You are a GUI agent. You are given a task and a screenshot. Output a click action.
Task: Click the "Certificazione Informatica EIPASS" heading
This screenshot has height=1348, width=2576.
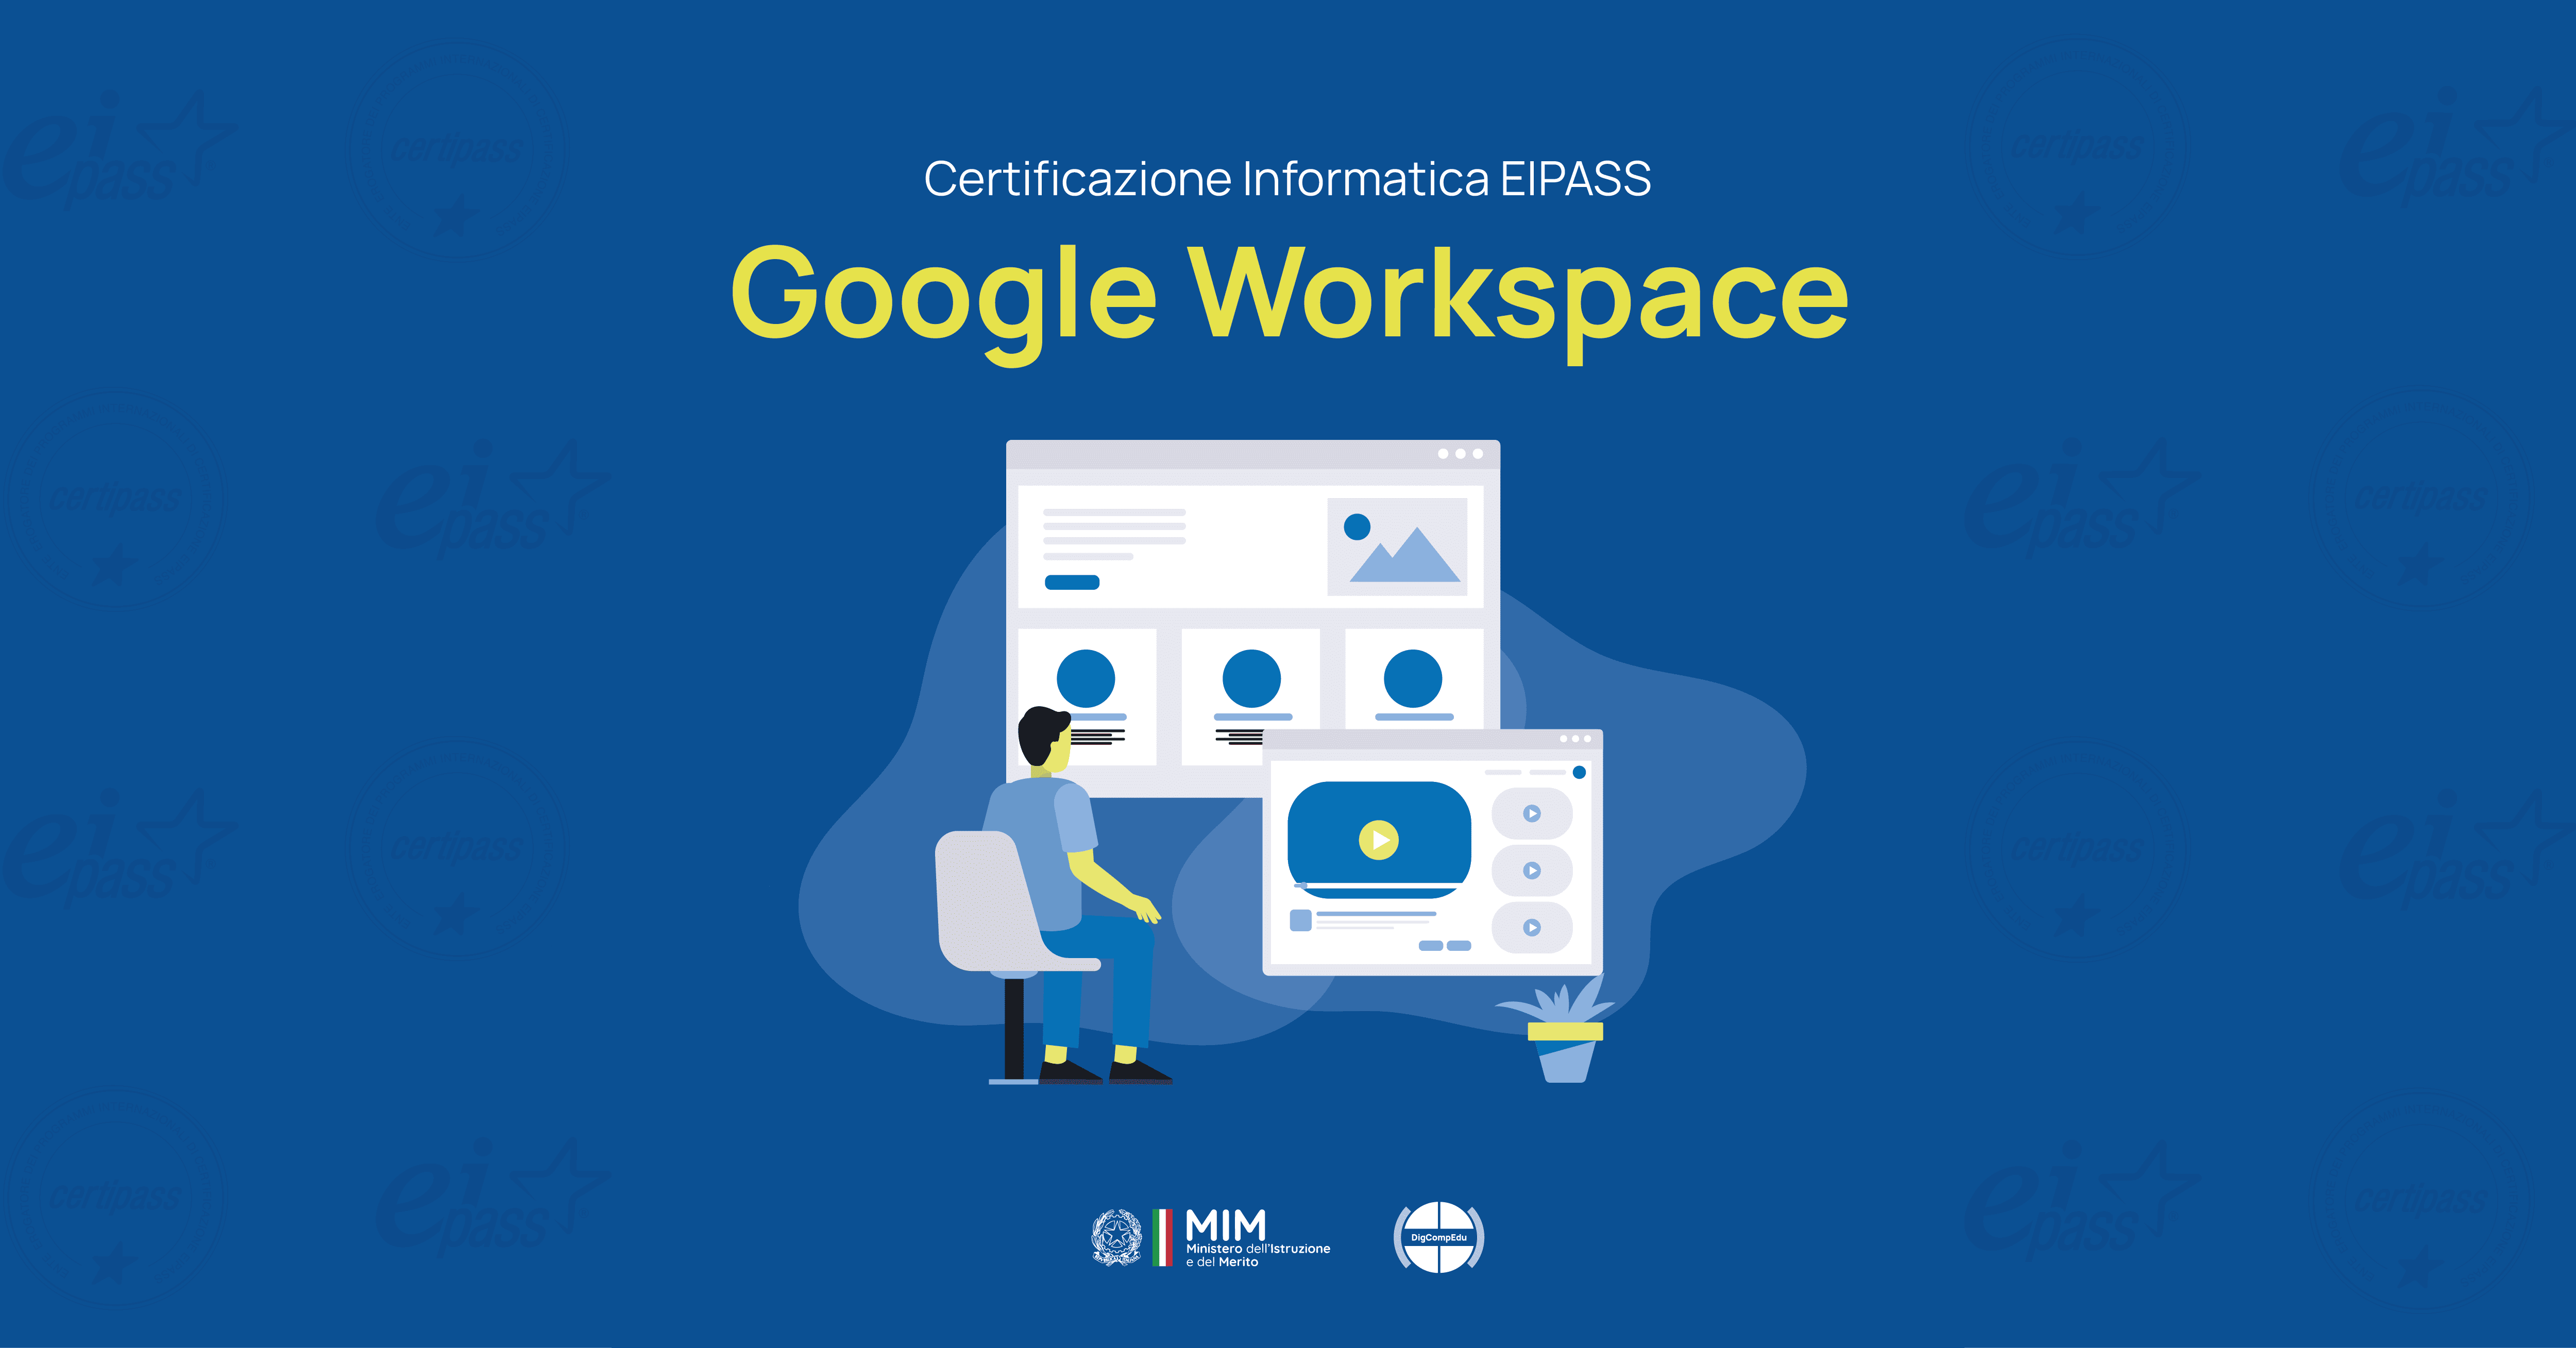pyautogui.click(x=1287, y=180)
